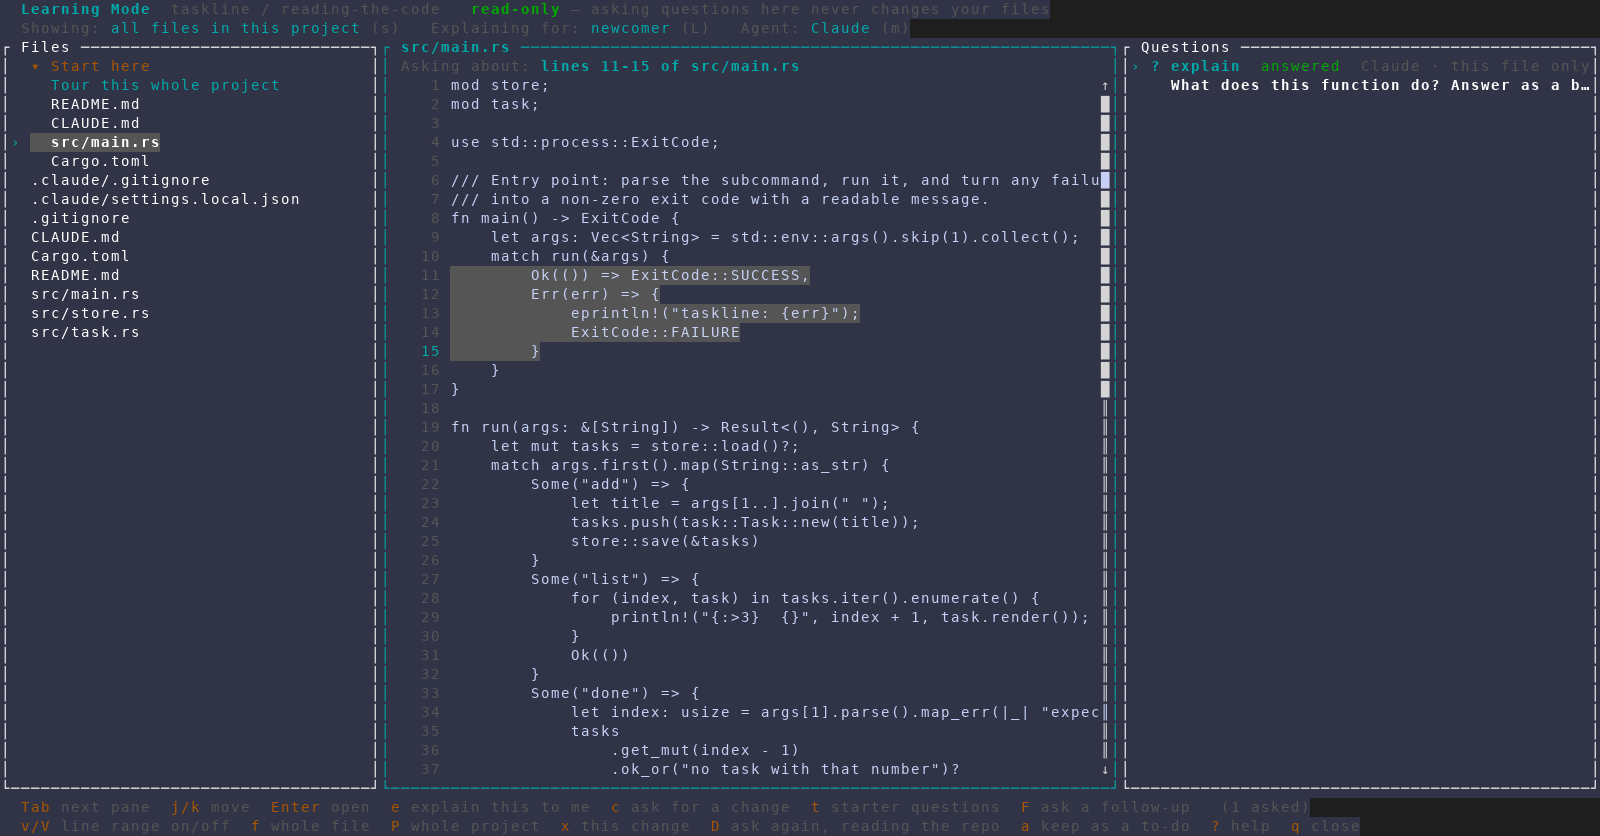Click 'c ask for a change' shortcut
1600x836 pixels.
pos(700,808)
